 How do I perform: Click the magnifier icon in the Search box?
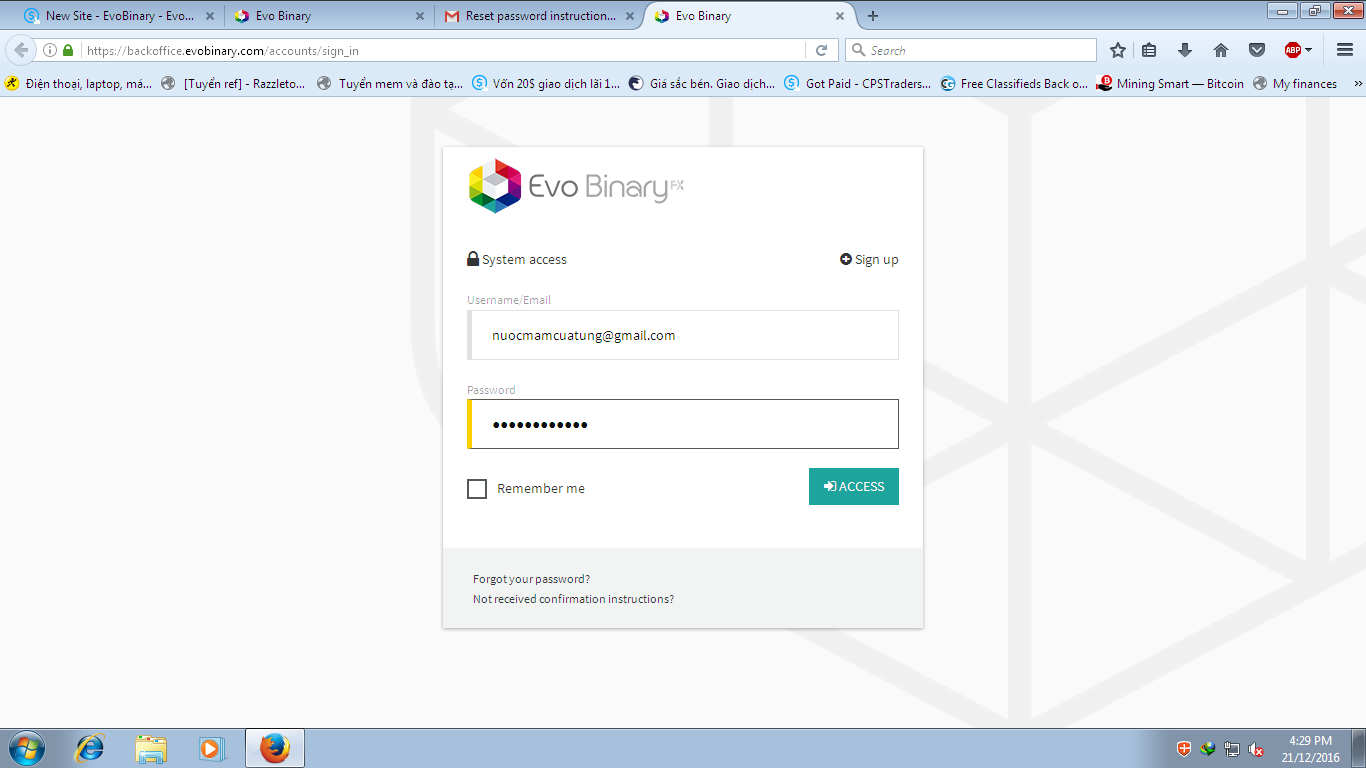(x=859, y=50)
